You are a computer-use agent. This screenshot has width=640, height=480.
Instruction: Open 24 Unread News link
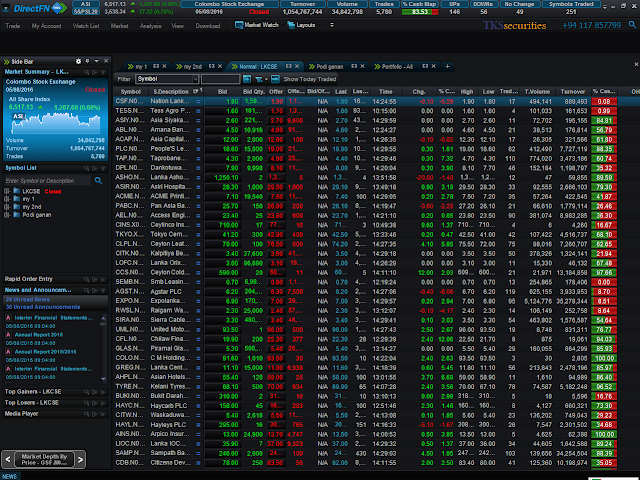(28, 300)
